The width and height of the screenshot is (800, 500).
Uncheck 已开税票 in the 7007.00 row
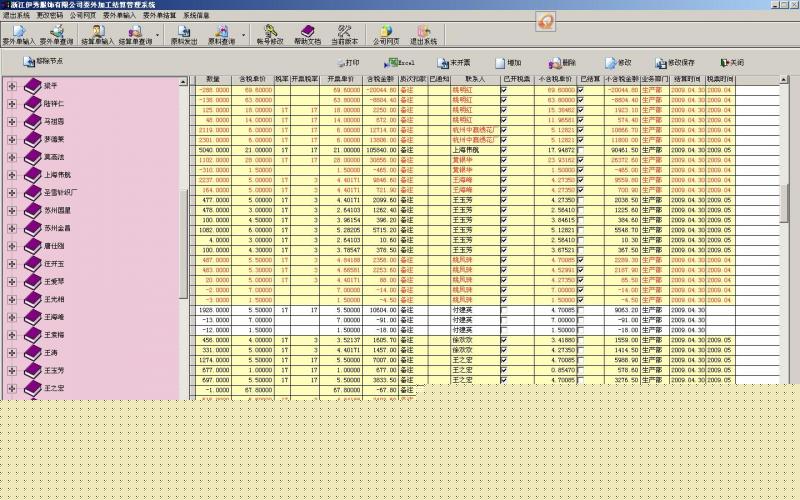point(504,360)
